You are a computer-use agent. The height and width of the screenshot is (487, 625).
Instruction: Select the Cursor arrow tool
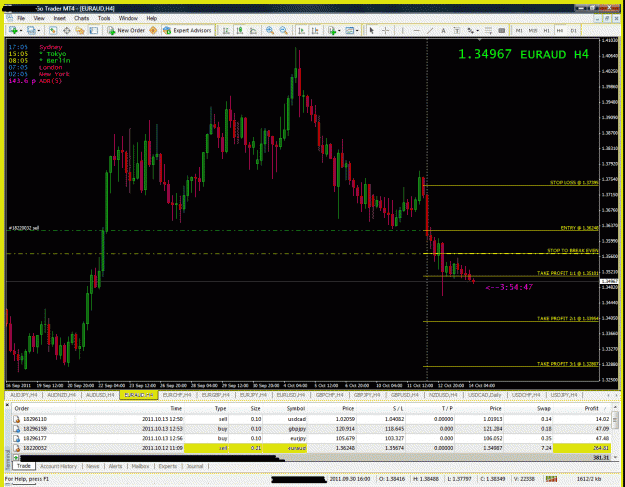tap(371, 30)
